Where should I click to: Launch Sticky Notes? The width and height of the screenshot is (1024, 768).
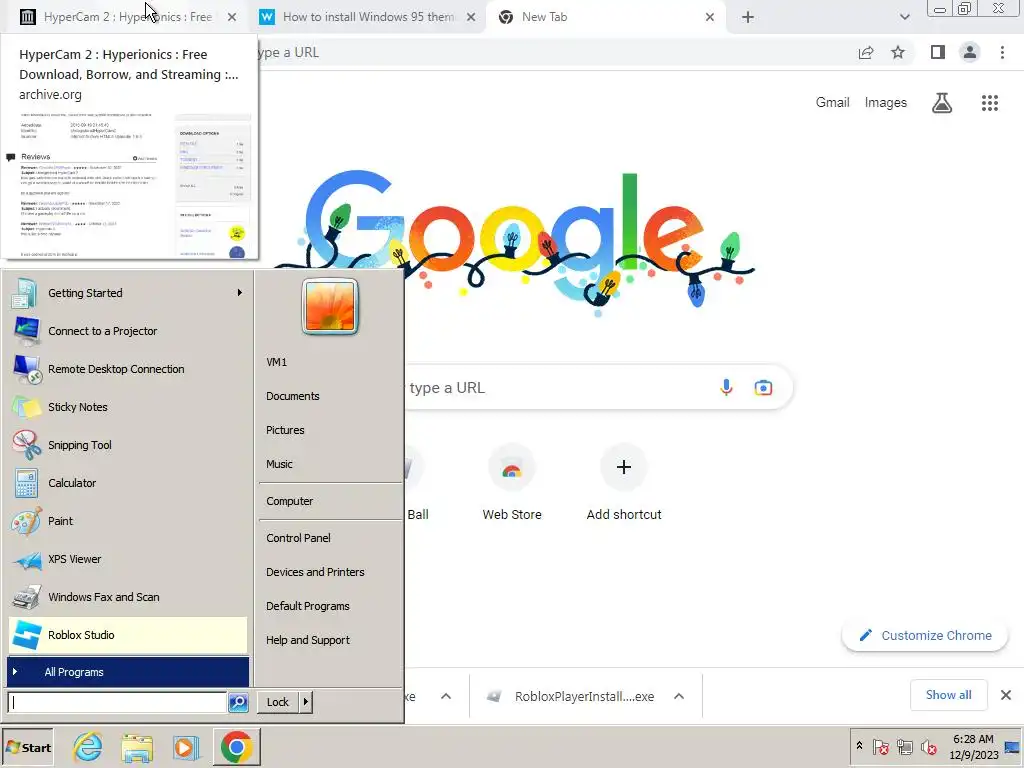tap(128, 407)
